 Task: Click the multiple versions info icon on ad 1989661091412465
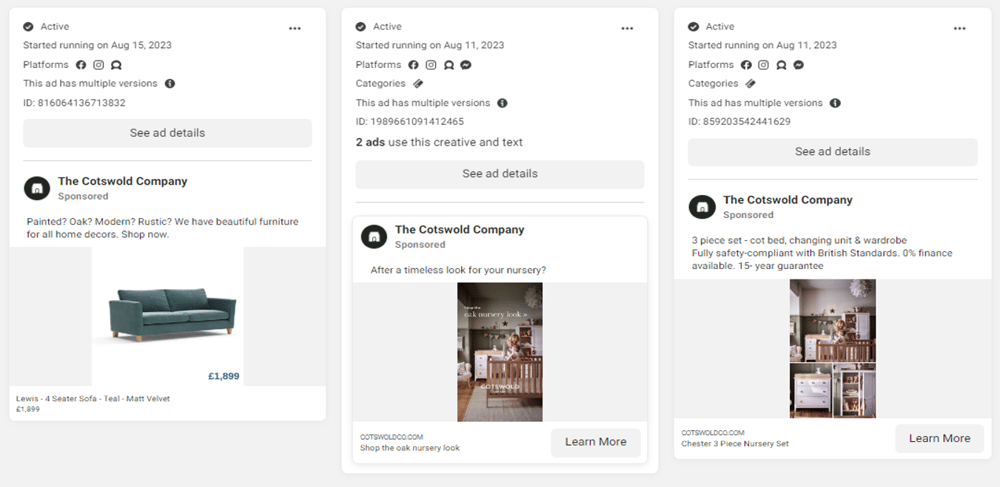pyautogui.click(x=503, y=103)
